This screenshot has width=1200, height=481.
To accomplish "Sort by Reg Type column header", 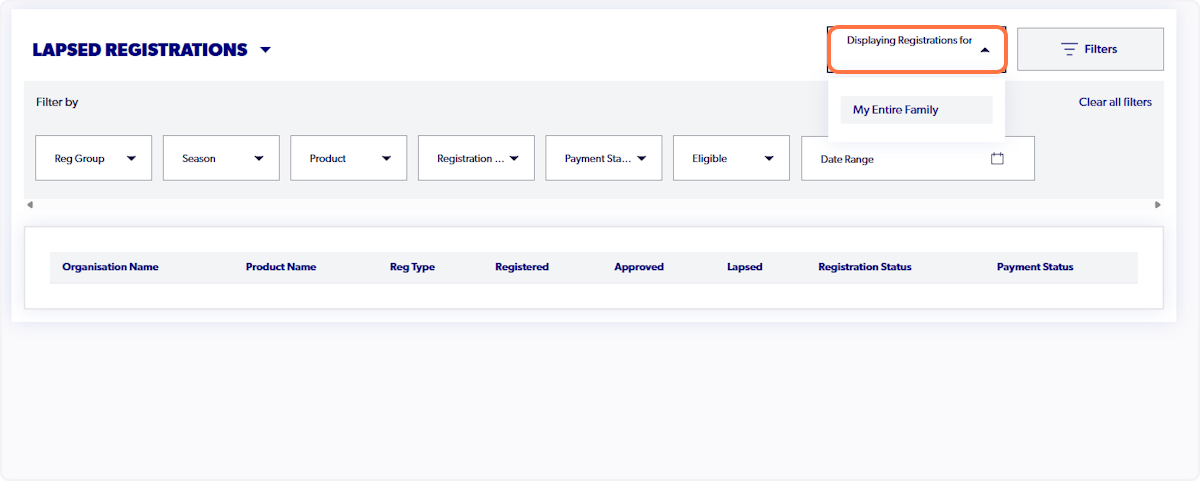I will (x=412, y=267).
